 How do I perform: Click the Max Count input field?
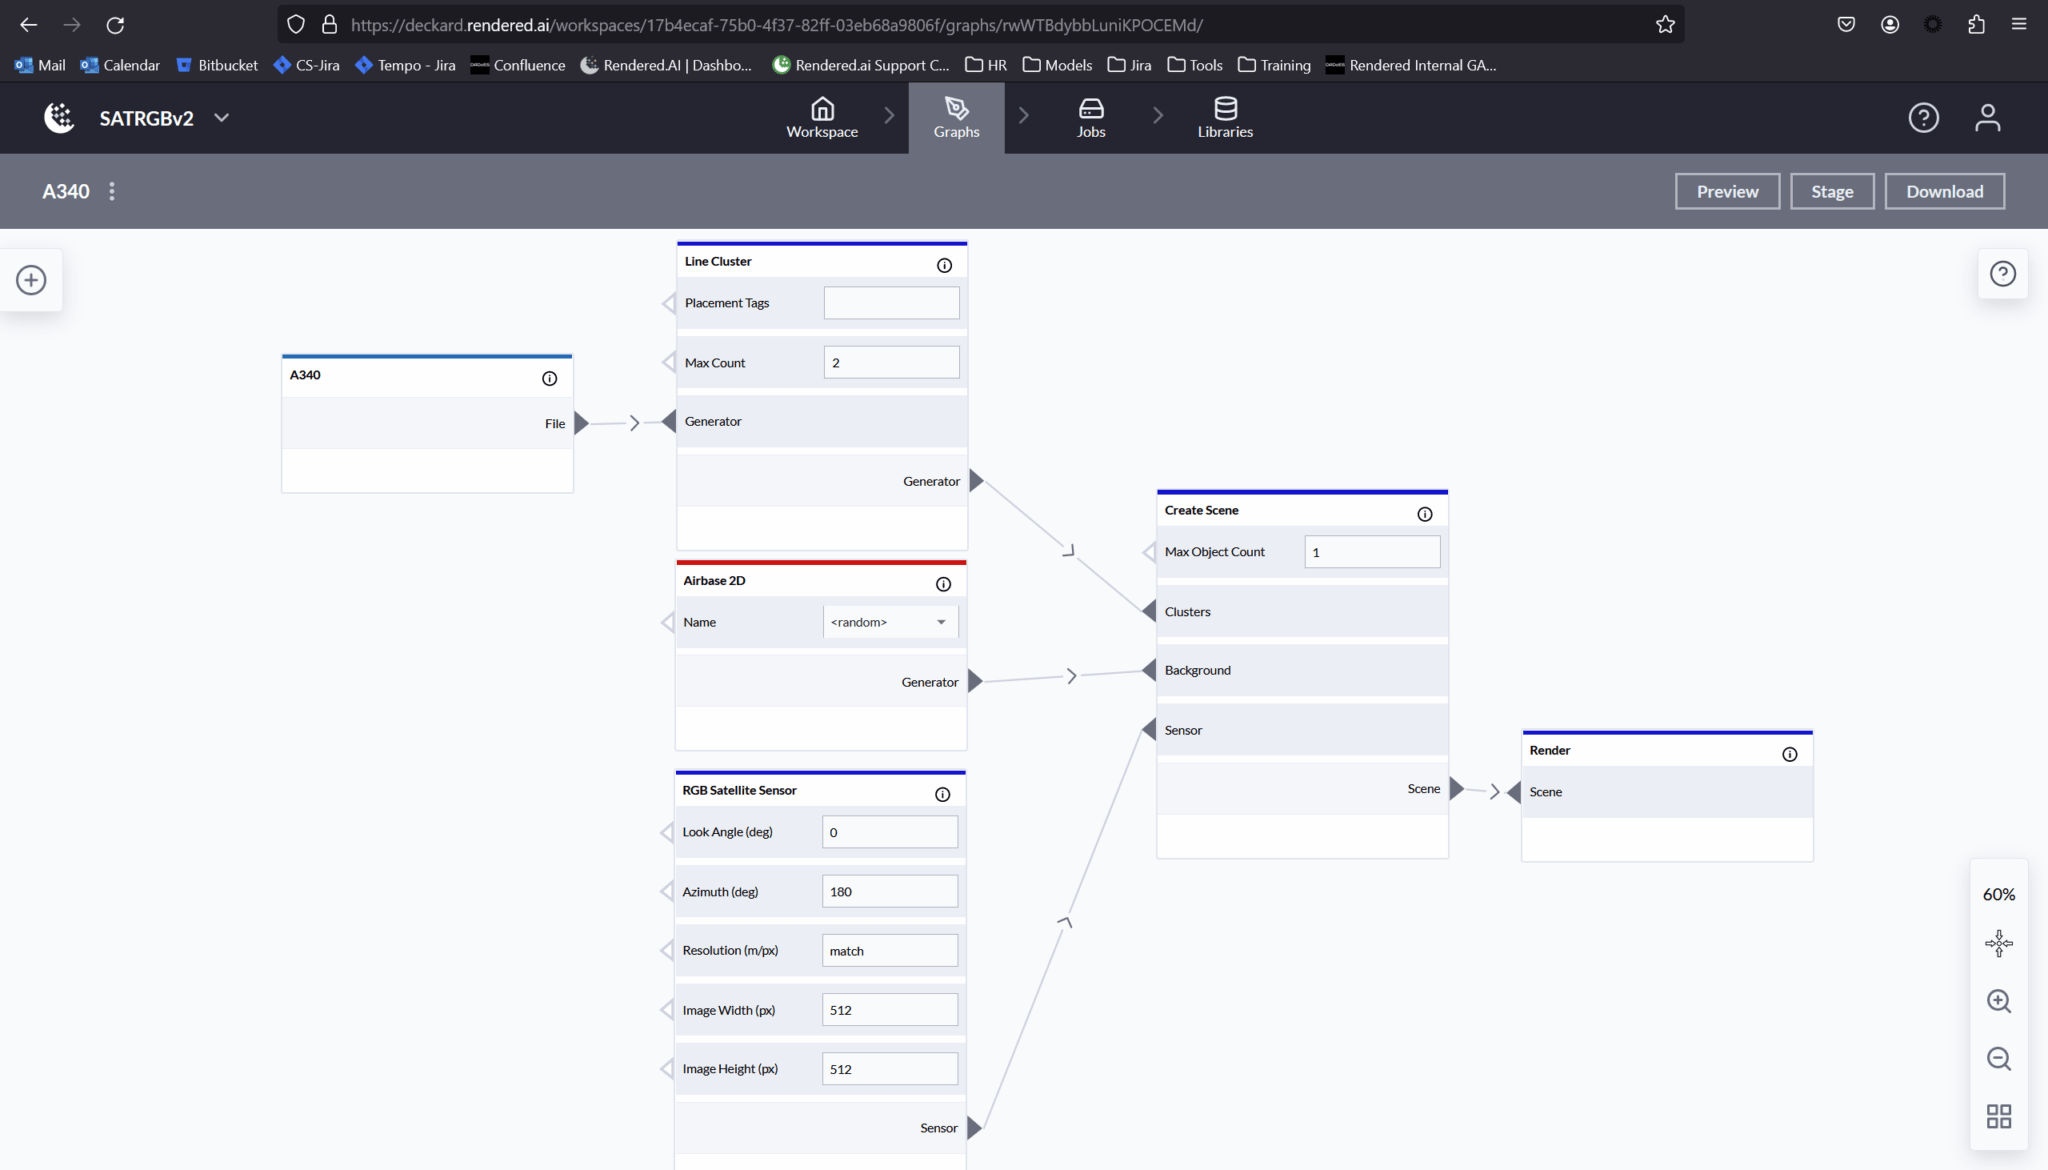pos(890,362)
